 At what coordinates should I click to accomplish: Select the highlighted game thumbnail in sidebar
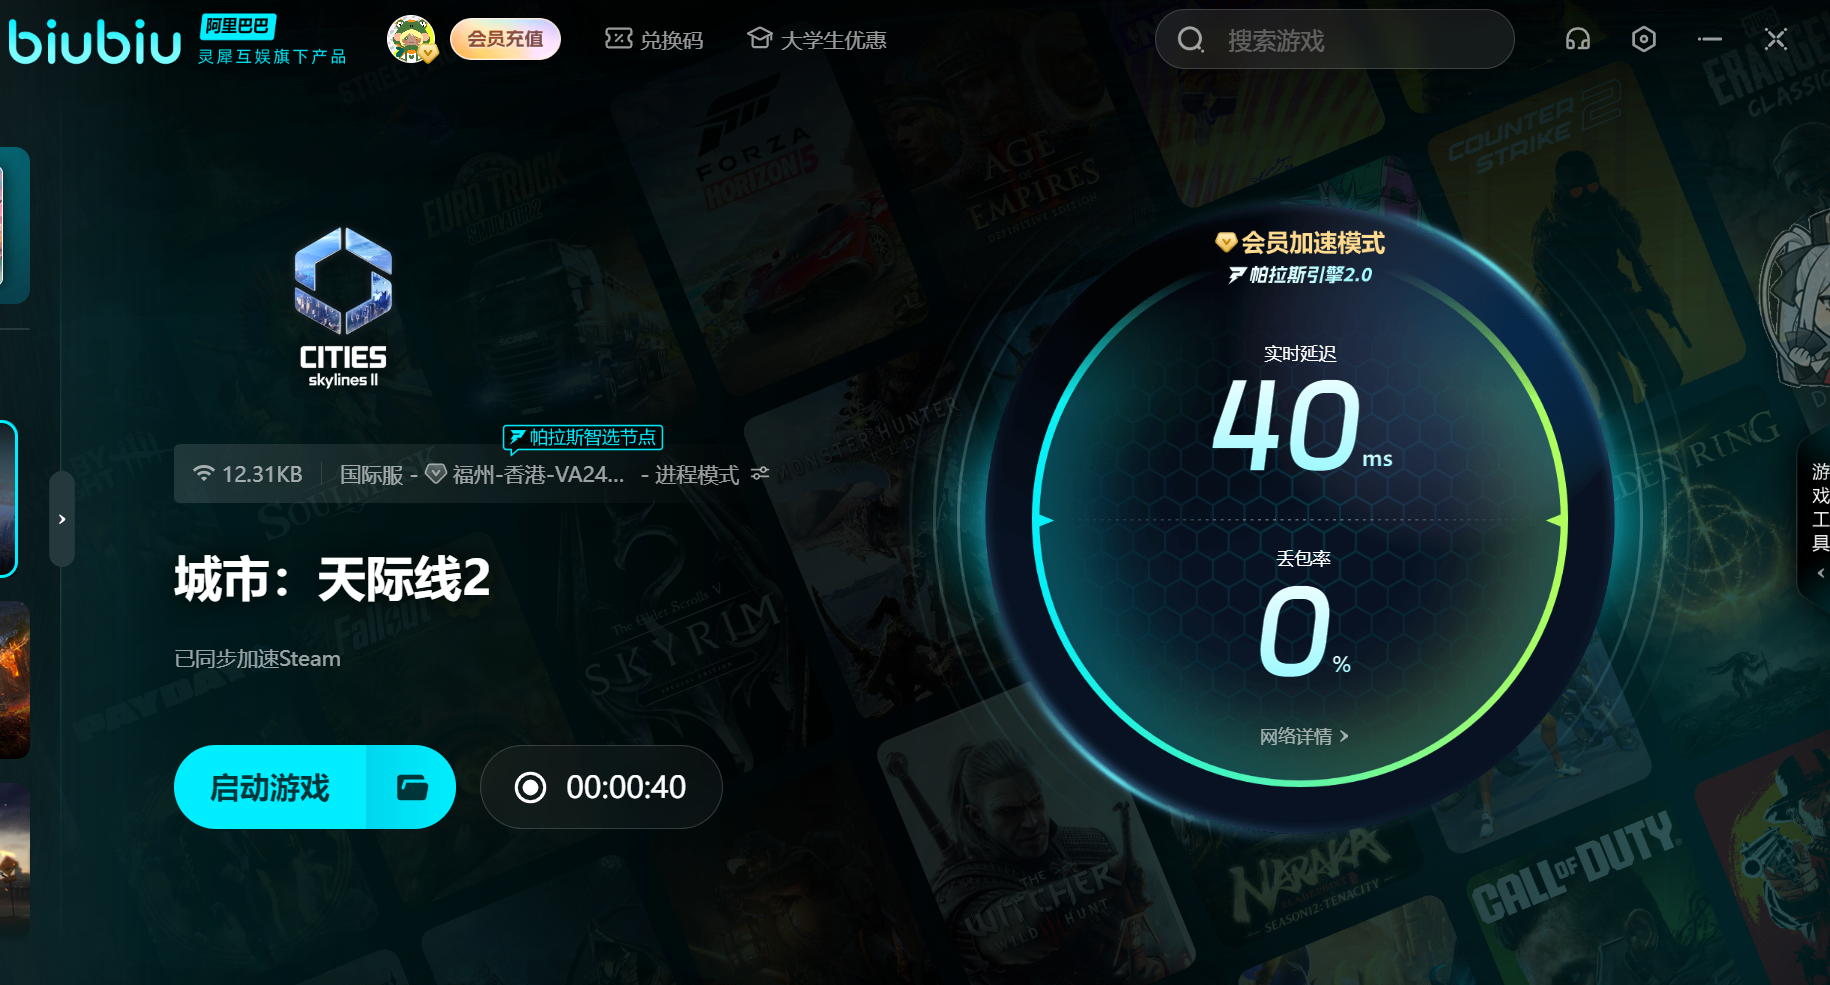click(x=8, y=499)
